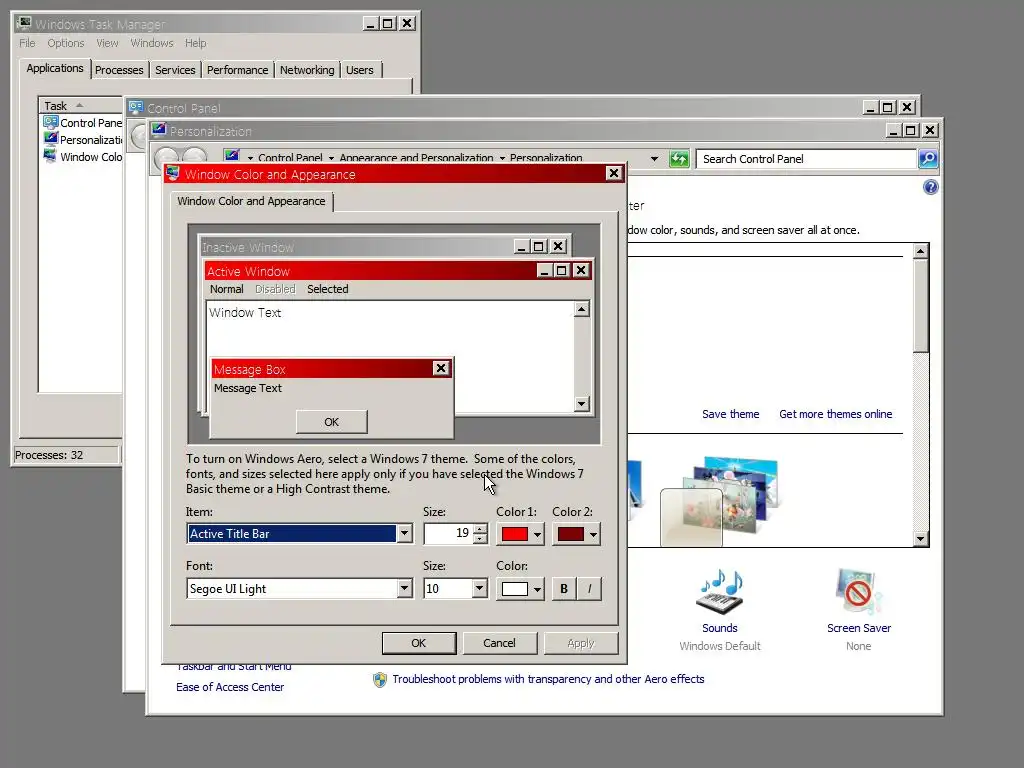1024x768 pixels.
Task: Increase item Size with the up spinner
Action: click(481, 529)
